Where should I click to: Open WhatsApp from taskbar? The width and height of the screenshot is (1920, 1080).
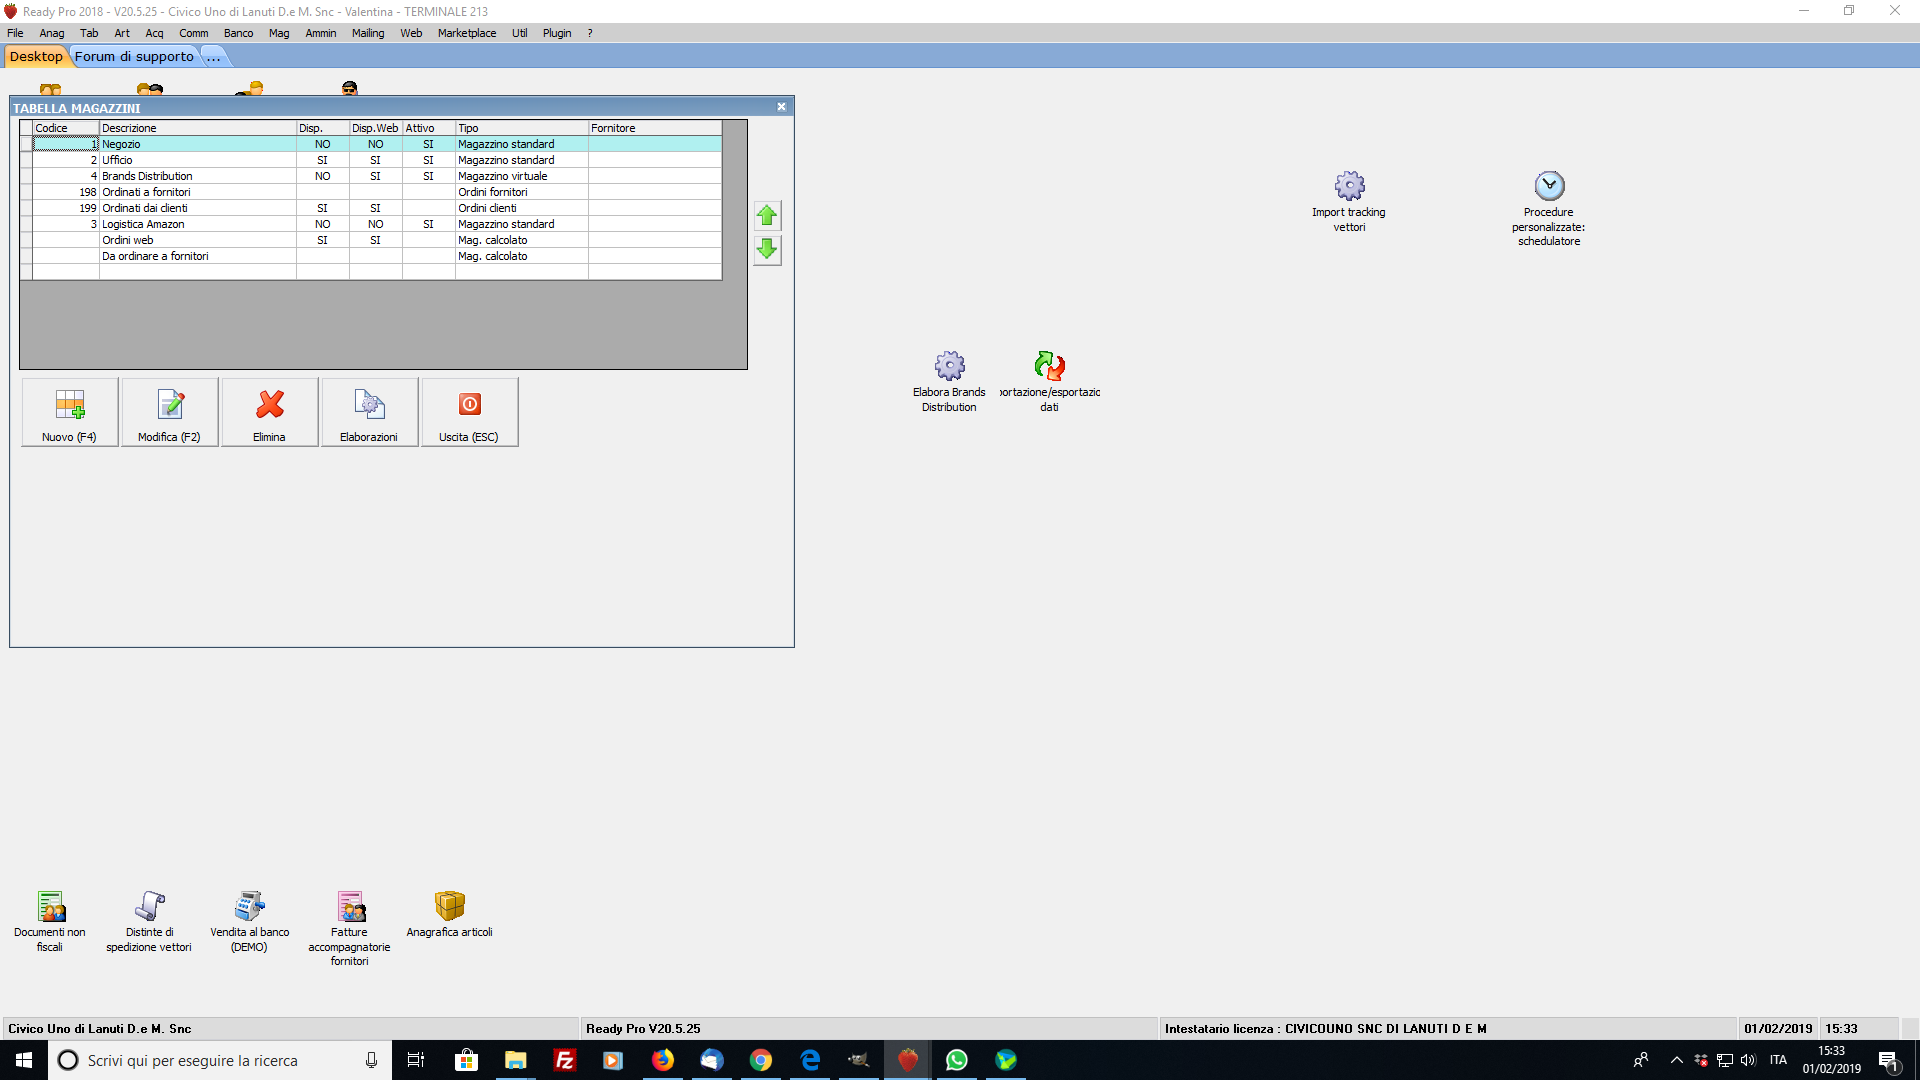click(956, 1060)
